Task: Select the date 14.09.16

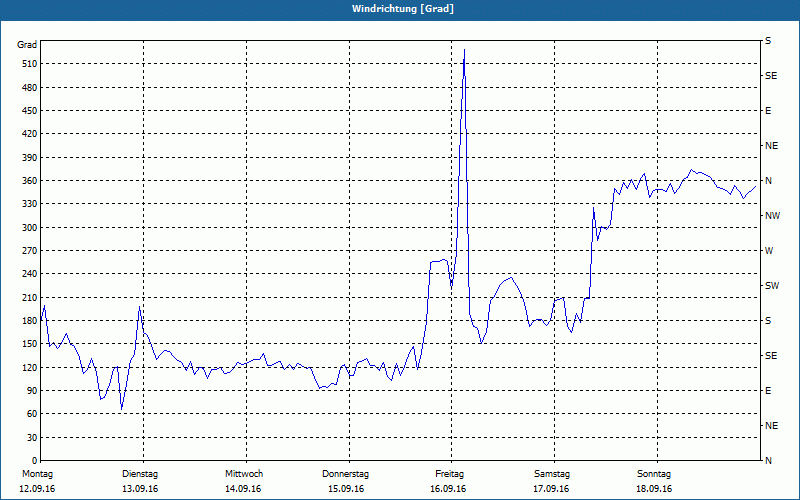Action: click(x=243, y=489)
